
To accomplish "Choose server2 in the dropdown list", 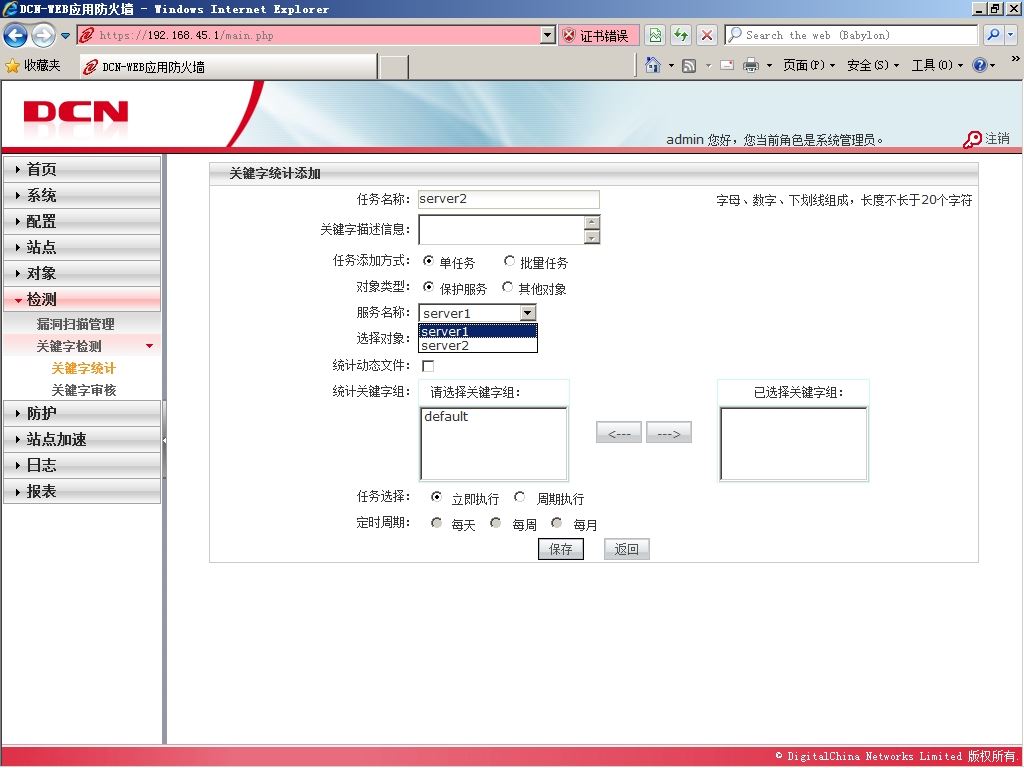I will coord(477,345).
